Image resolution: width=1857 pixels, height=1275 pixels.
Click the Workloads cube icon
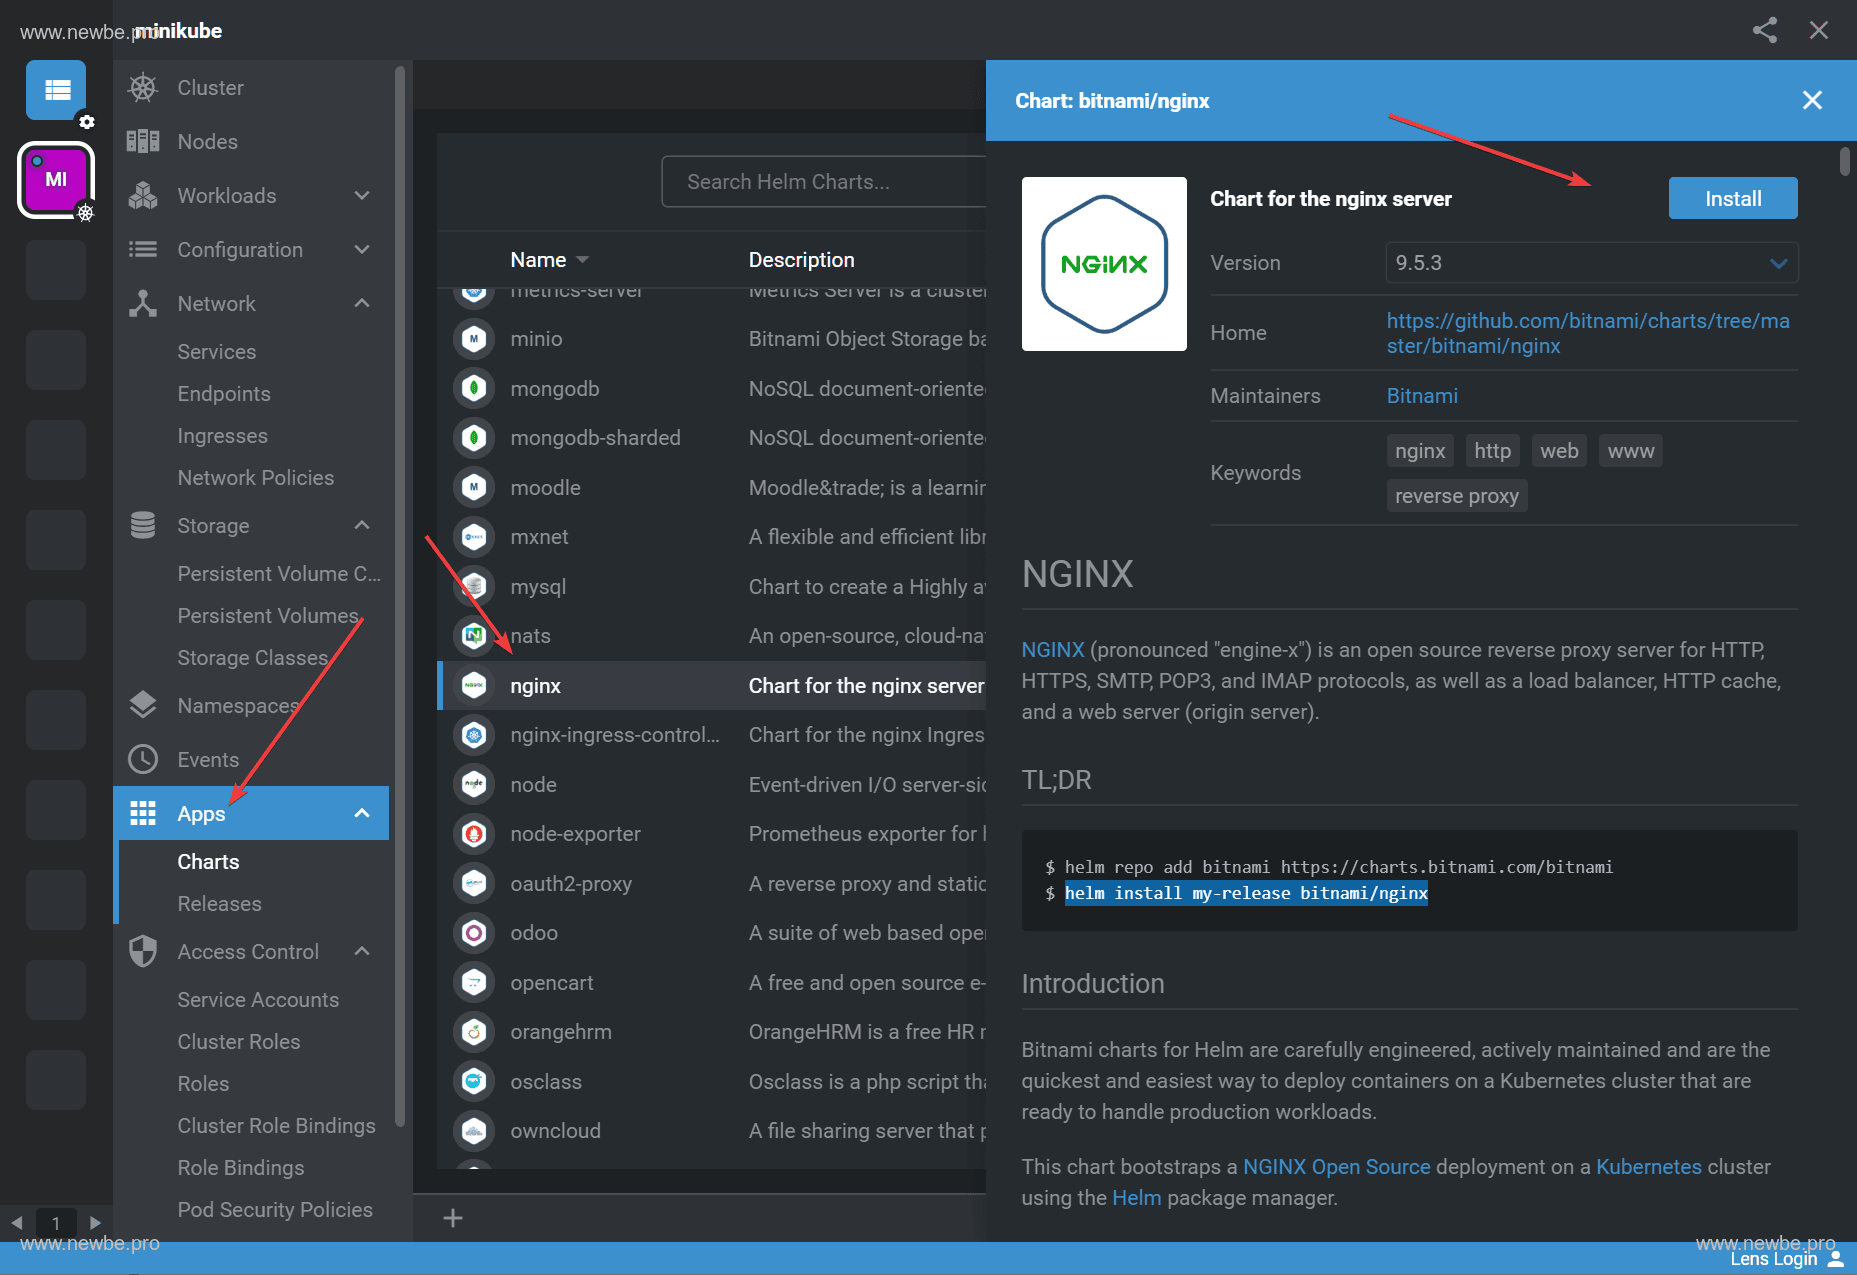(143, 195)
